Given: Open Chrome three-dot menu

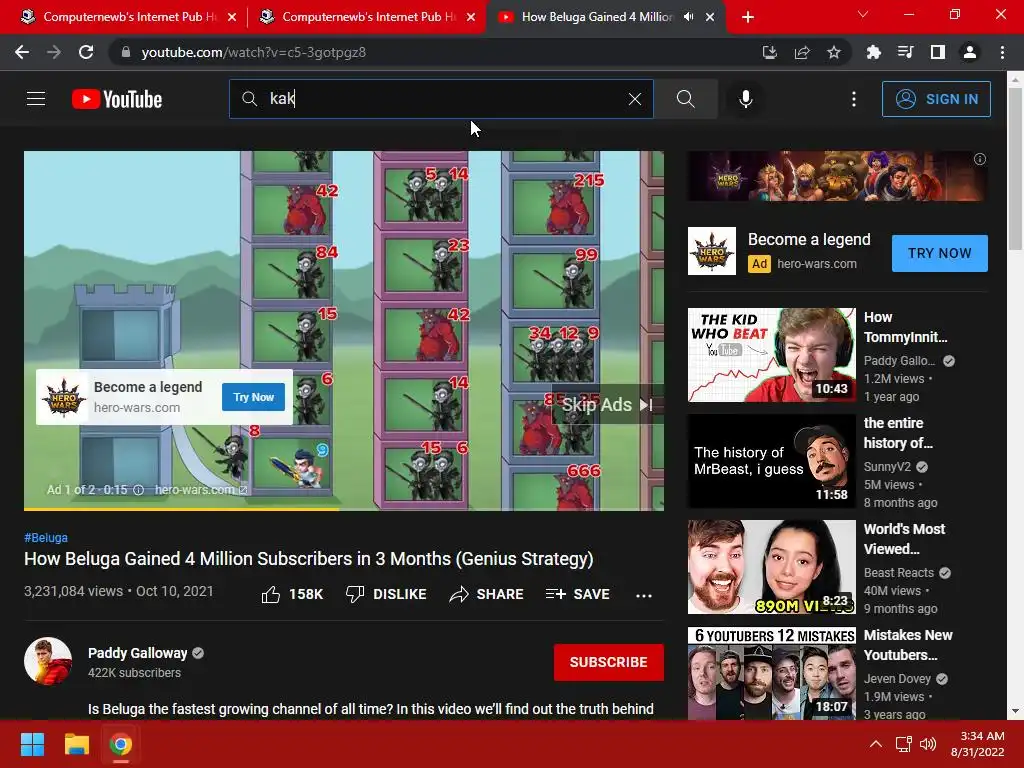Looking at the screenshot, I should click(1002, 52).
